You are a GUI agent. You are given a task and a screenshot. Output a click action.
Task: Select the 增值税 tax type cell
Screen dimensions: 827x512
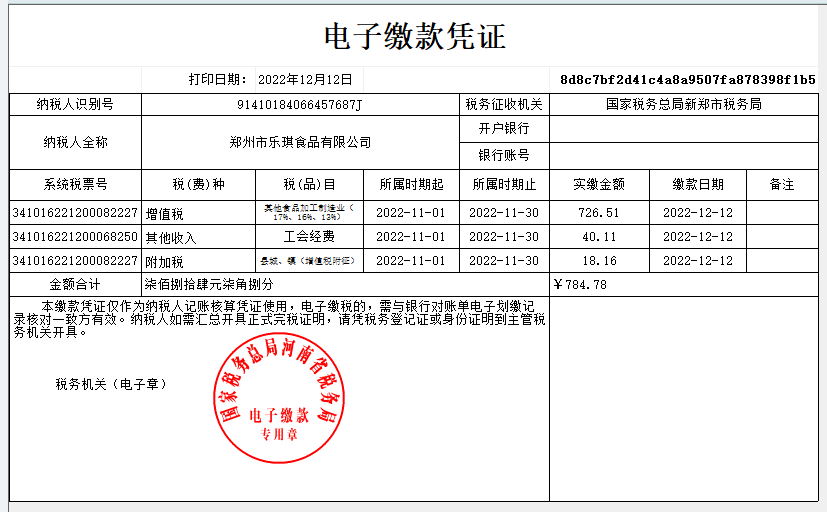click(x=165, y=213)
